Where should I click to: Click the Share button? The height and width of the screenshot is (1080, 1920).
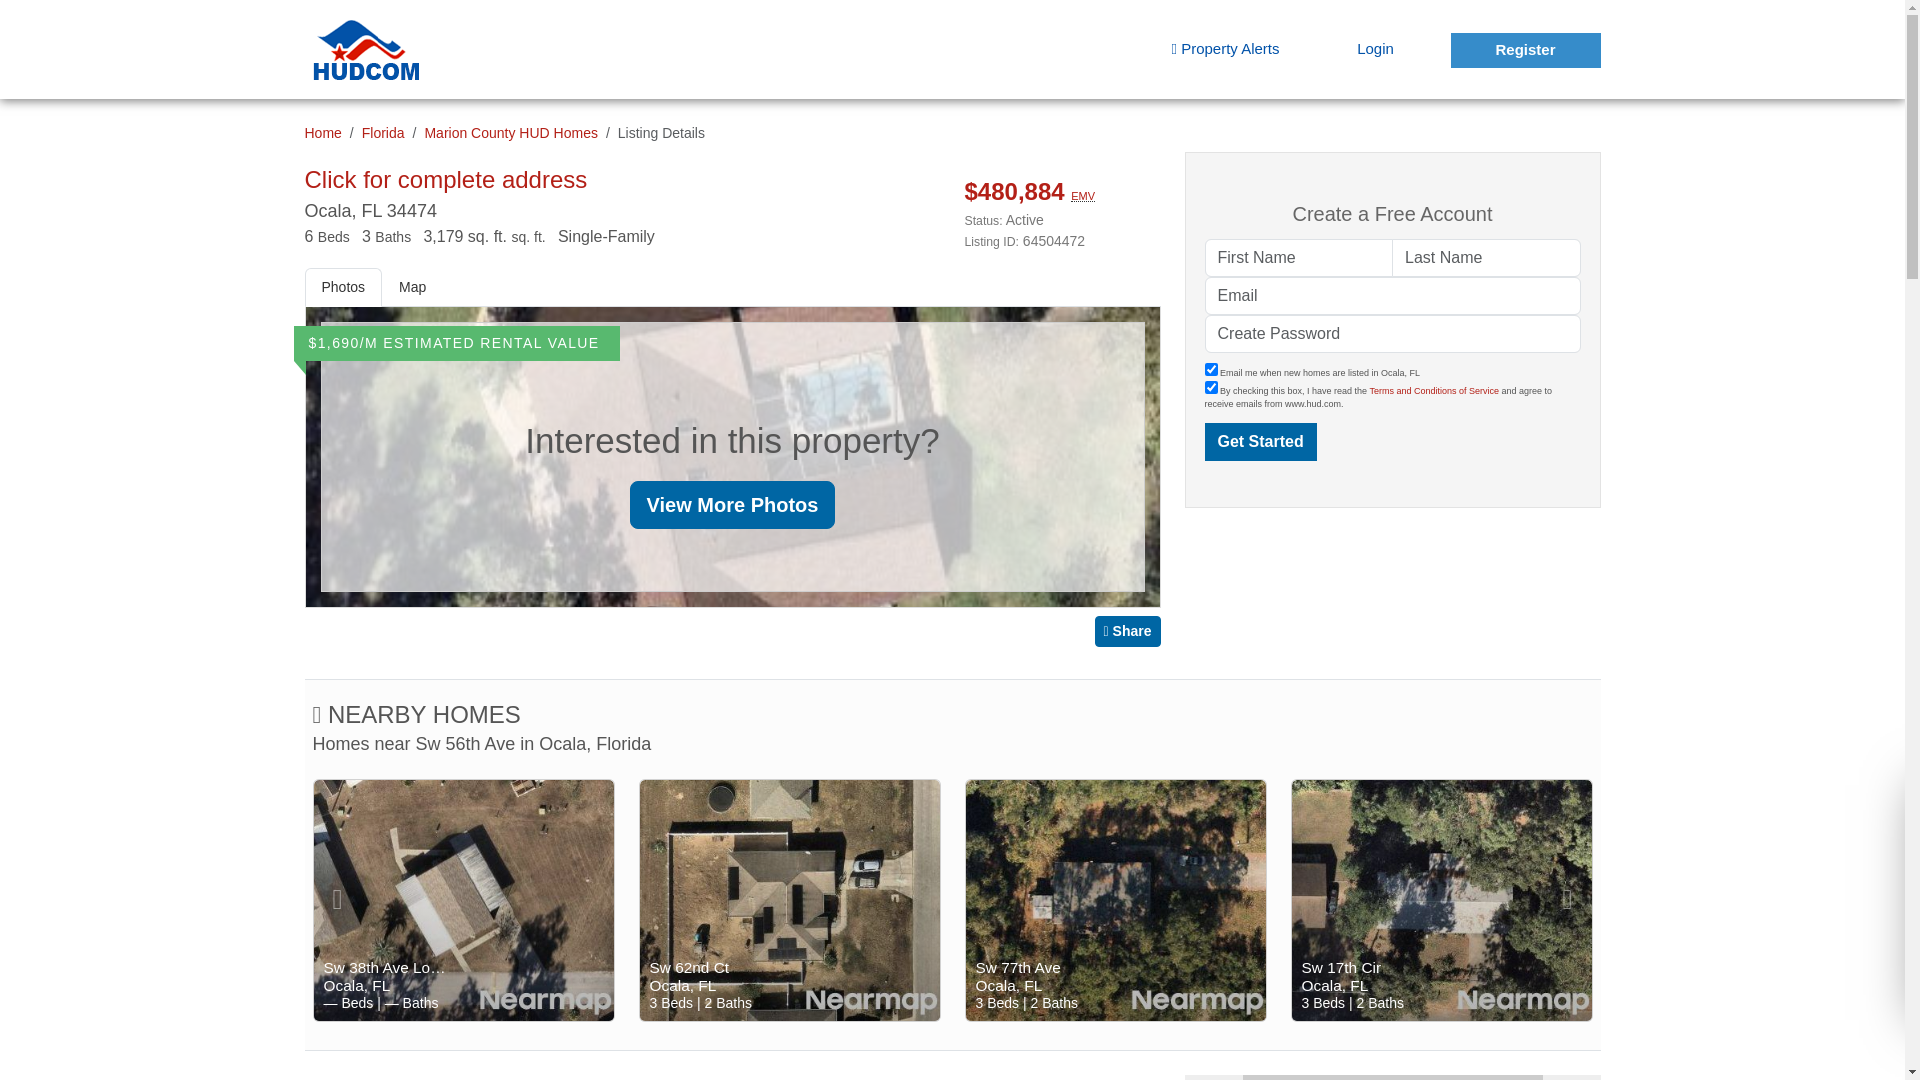[1127, 631]
